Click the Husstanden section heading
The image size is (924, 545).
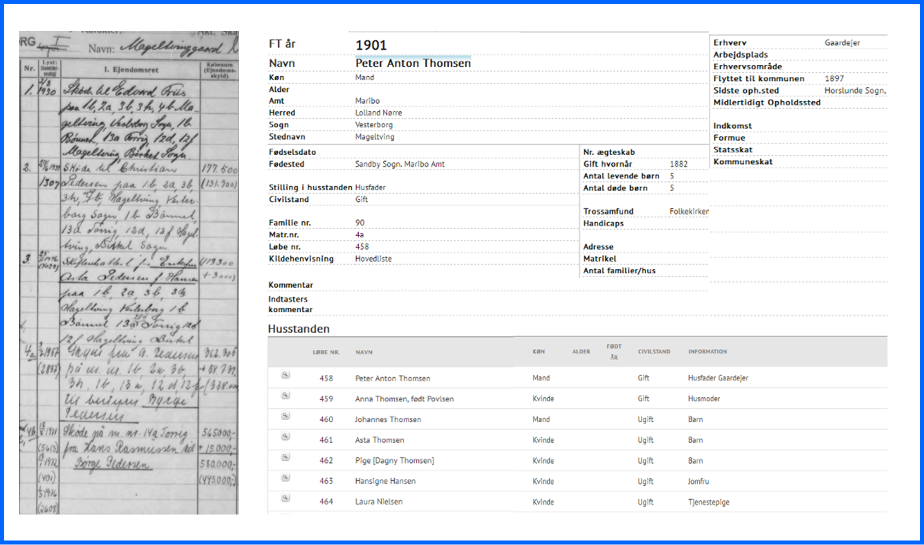click(x=299, y=329)
